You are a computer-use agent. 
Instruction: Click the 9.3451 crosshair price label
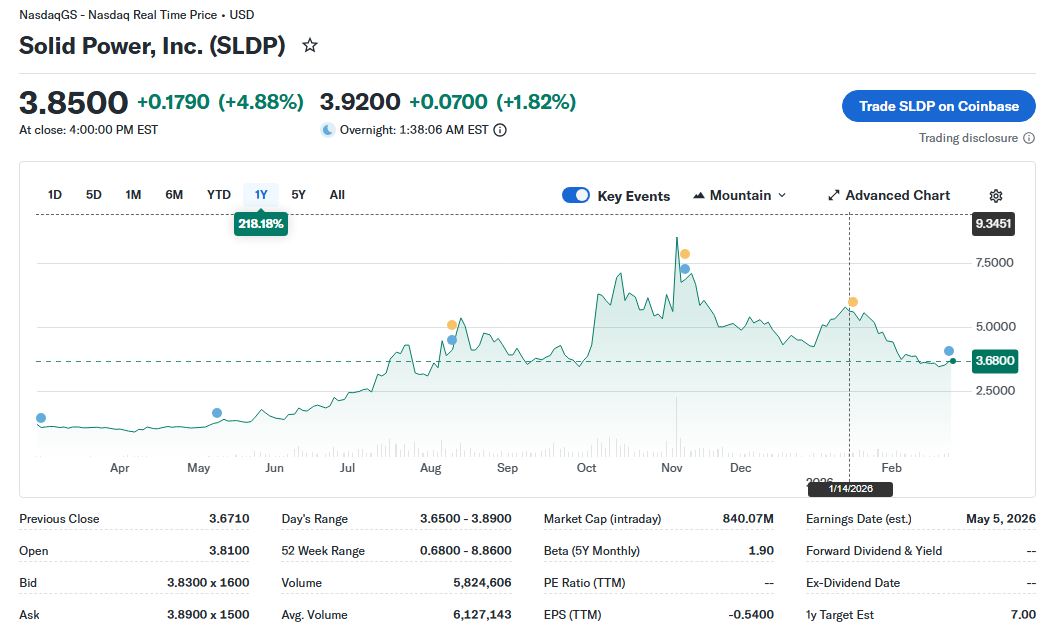tap(993, 224)
